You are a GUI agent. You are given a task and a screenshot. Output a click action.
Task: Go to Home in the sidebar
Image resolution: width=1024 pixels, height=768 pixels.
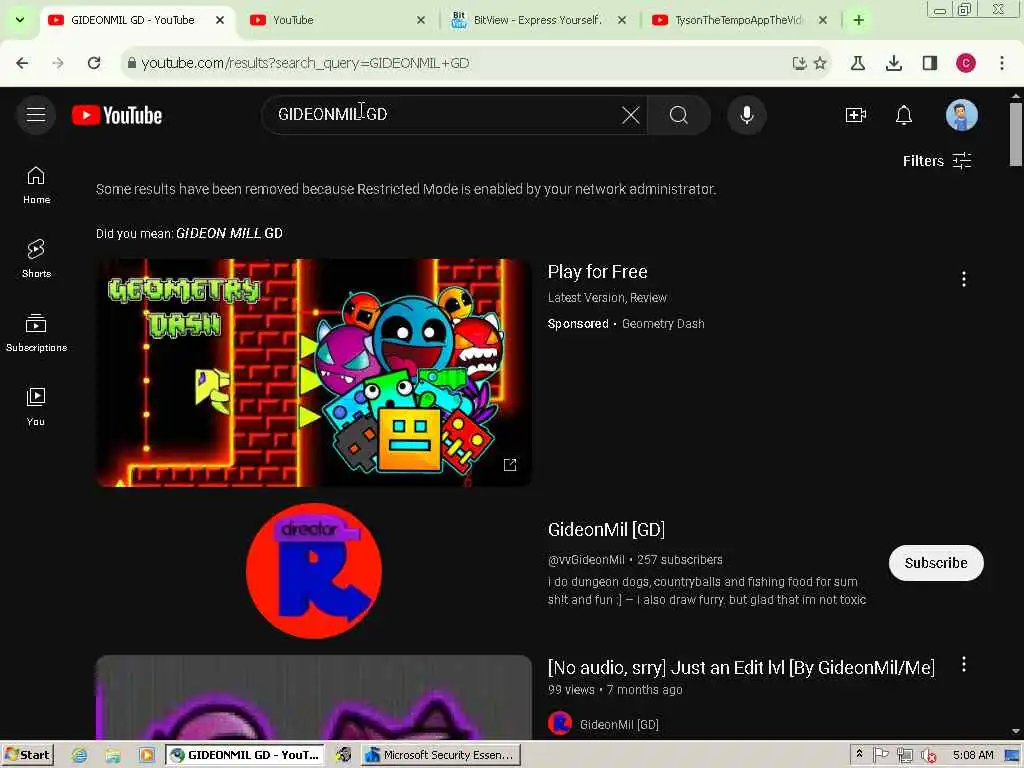(x=36, y=185)
